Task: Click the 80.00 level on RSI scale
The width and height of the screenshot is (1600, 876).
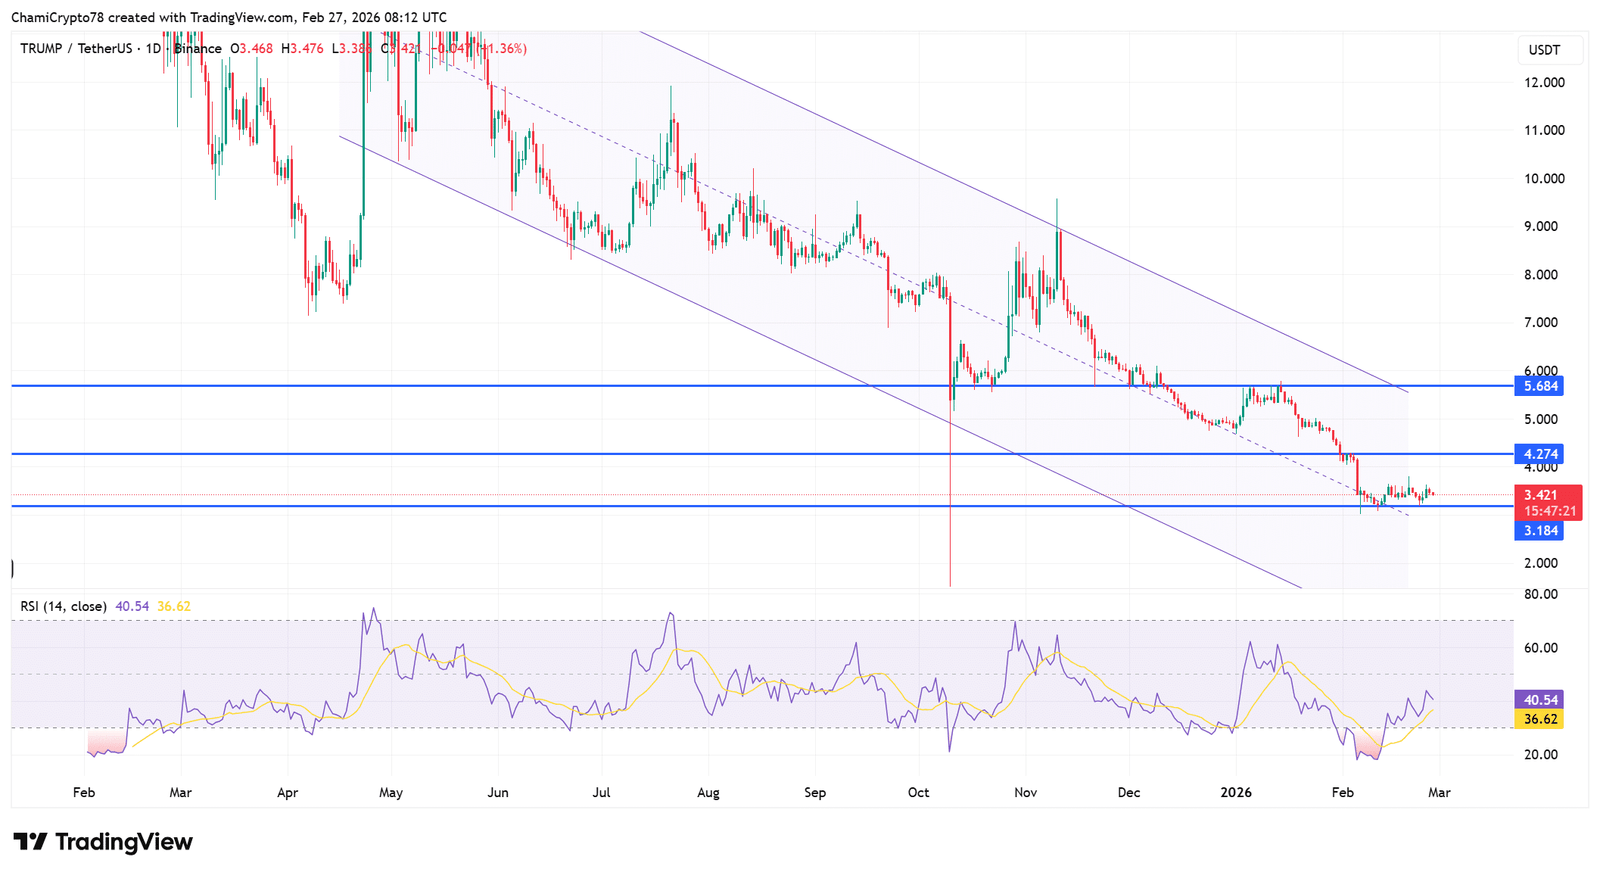Action: click(1541, 594)
